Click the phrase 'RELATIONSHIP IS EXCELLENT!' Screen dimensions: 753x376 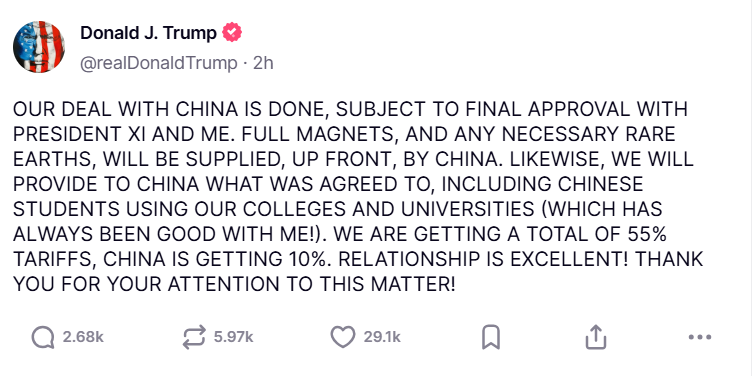click(485, 259)
